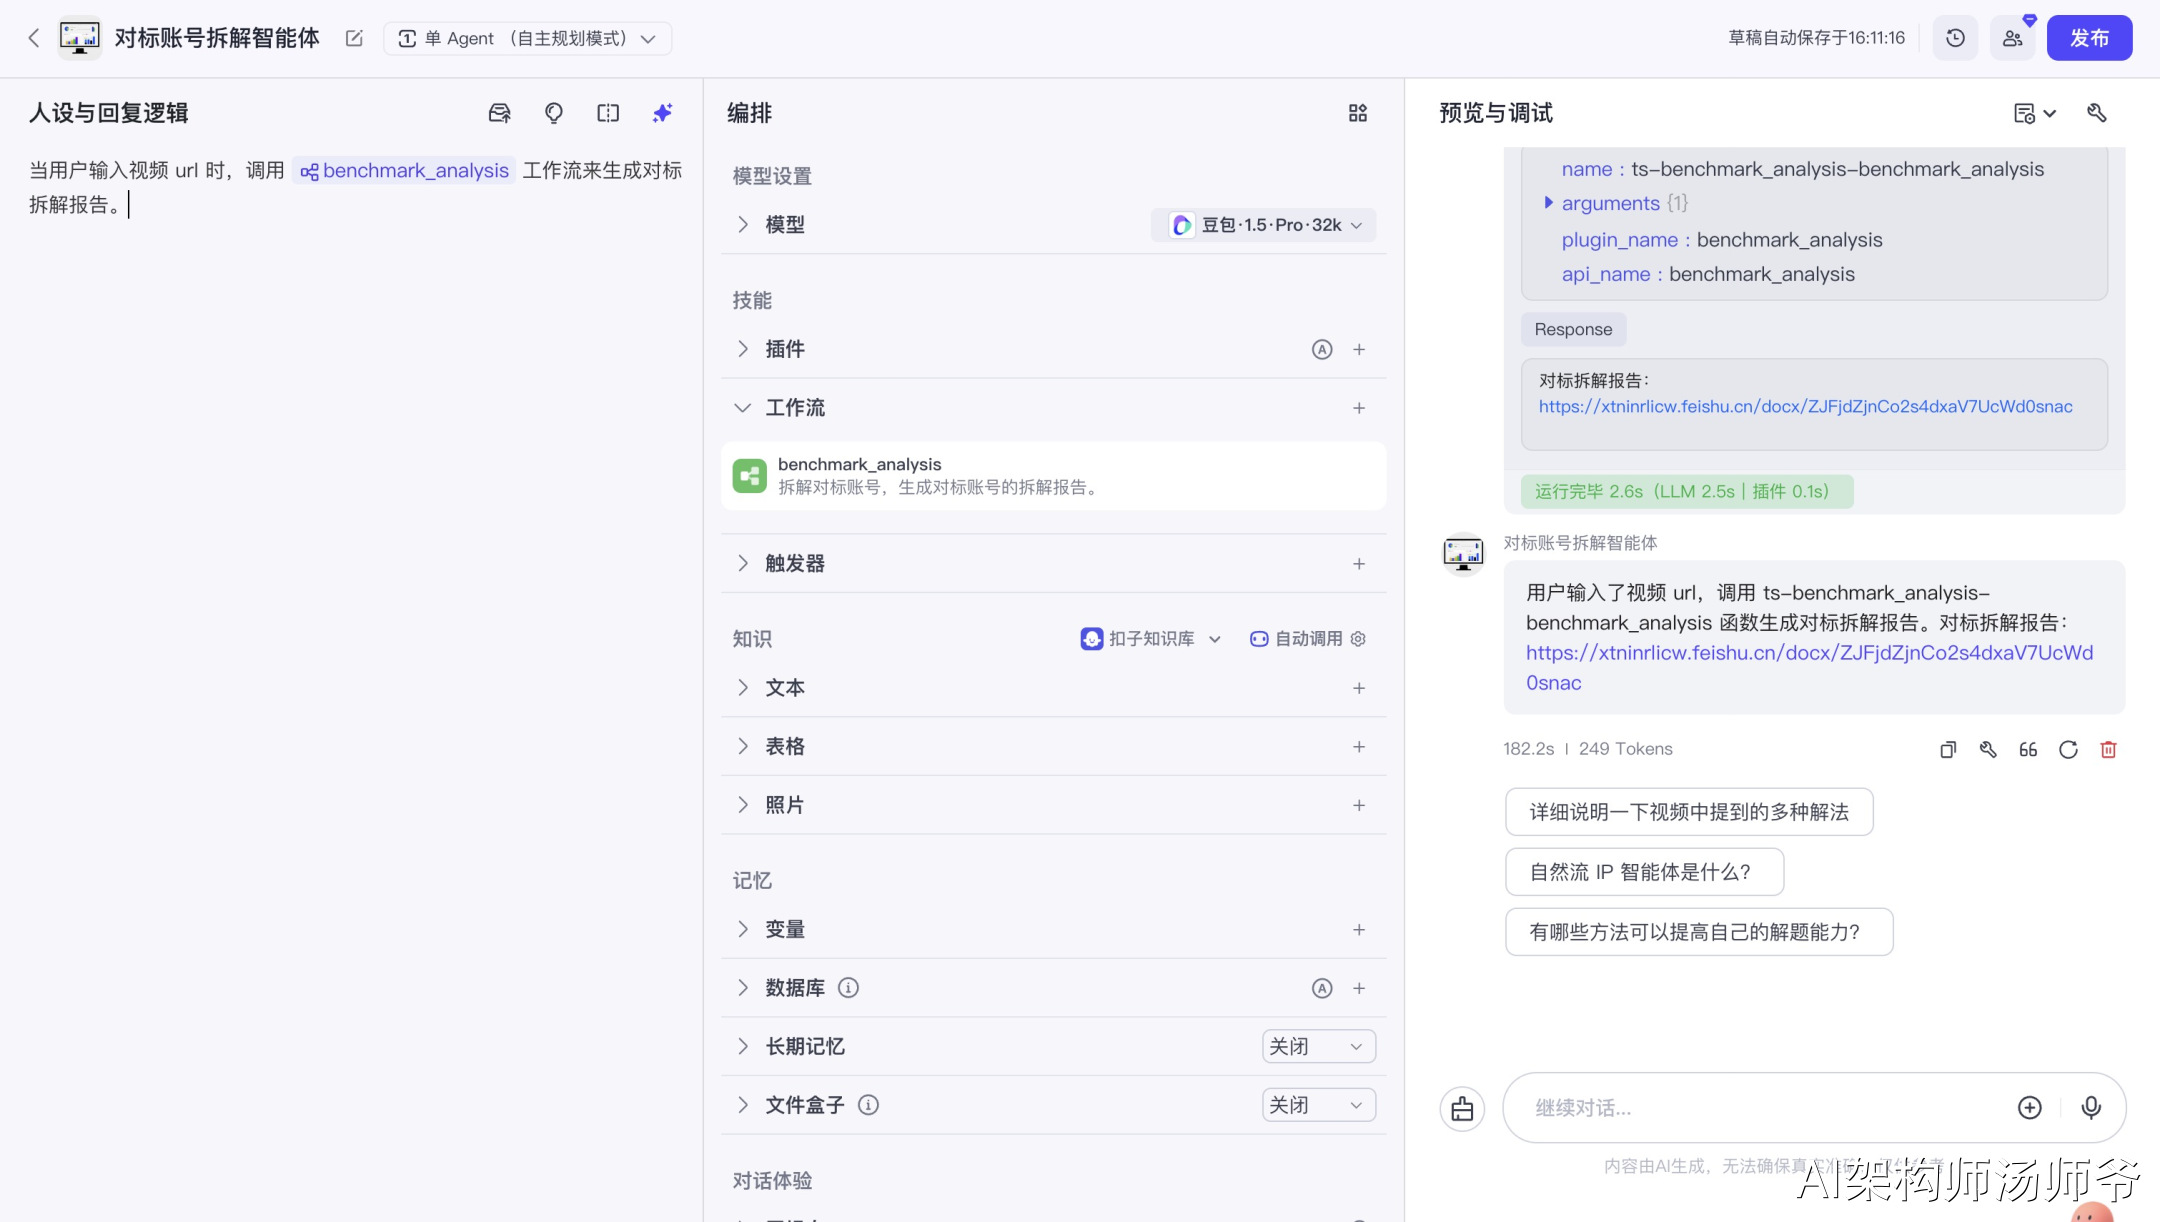Open the feishu docx link in Response
This screenshot has width=2160, height=1222.
pyautogui.click(x=1805, y=407)
